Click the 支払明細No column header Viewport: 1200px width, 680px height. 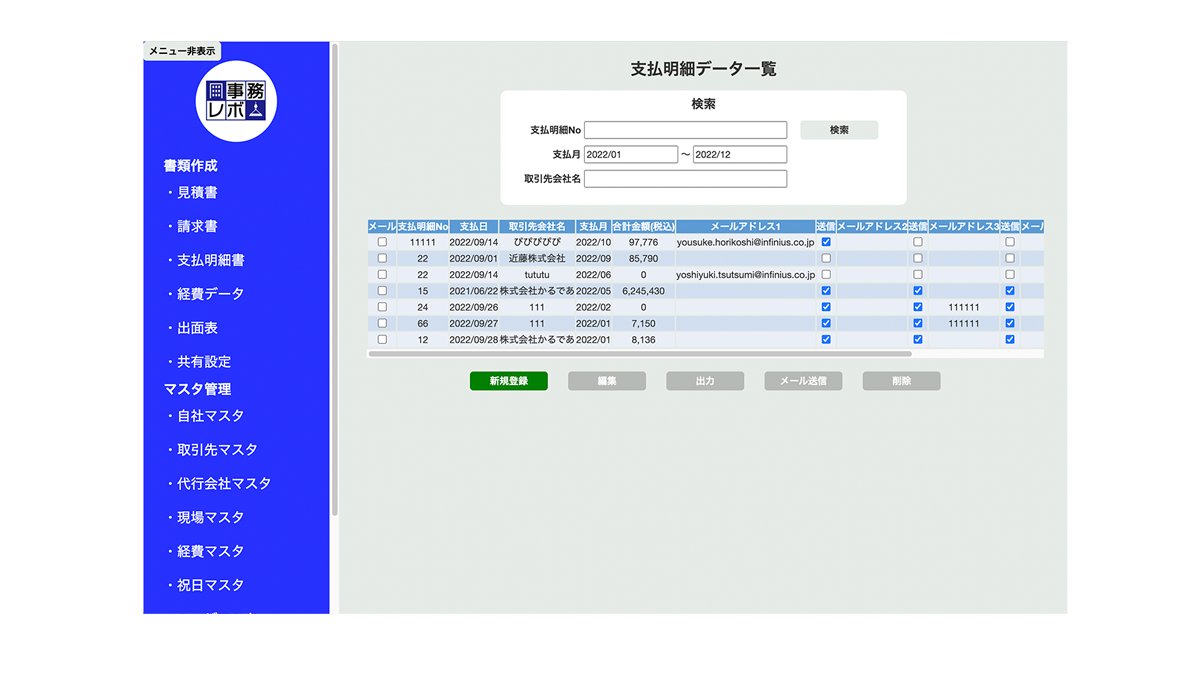tap(423, 227)
